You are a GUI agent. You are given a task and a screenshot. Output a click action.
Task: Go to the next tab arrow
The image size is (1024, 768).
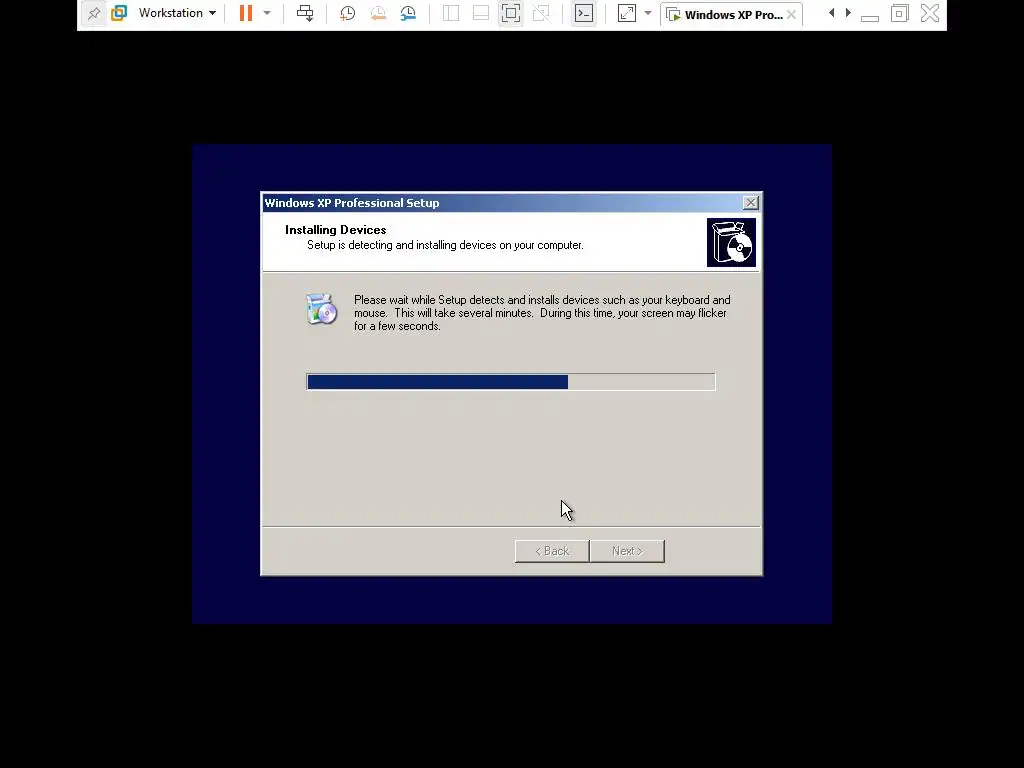[x=848, y=13]
